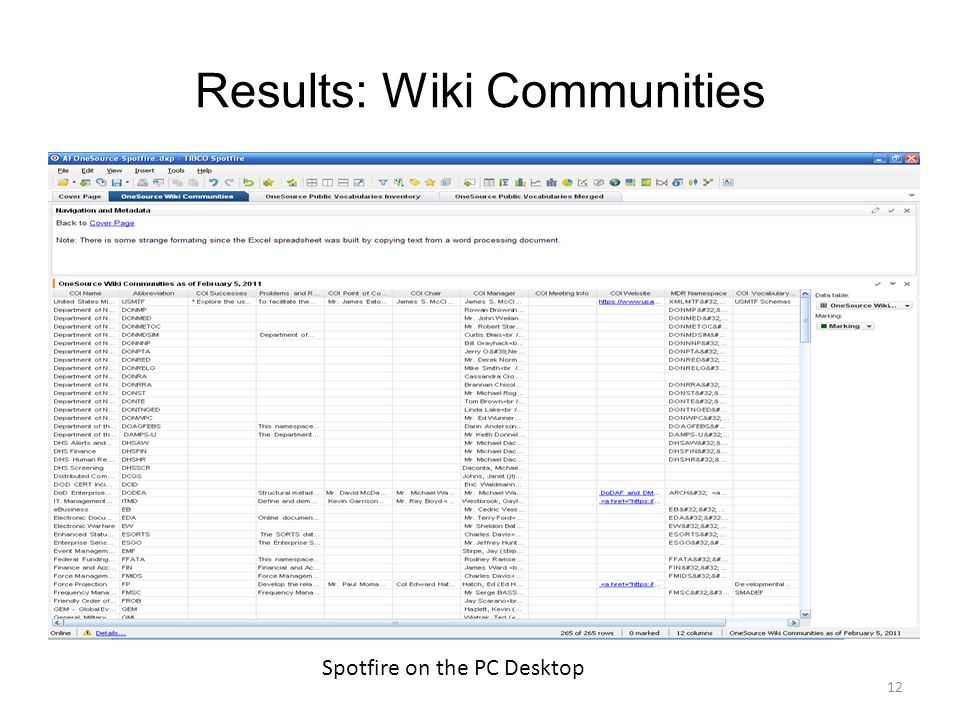Insert a Parallel Coordinate Plot visualization
The width and height of the screenshot is (960, 720).
click(x=662, y=182)
